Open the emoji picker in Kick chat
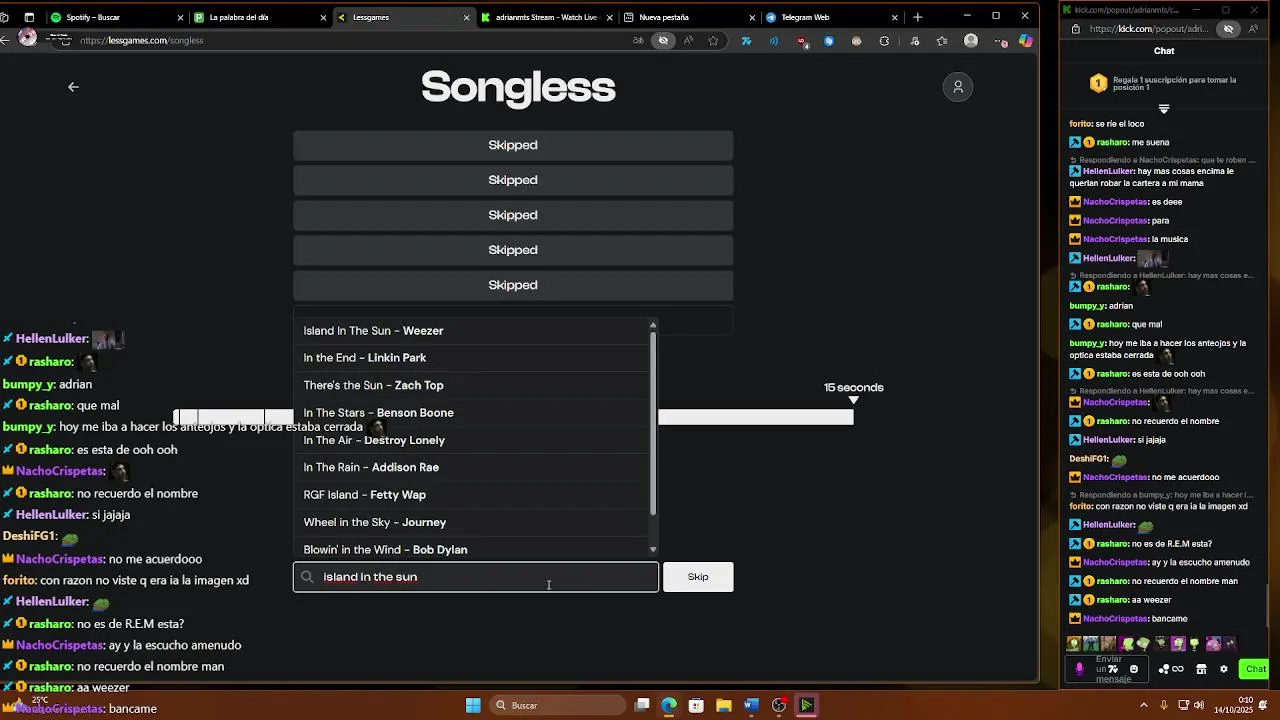The height and width of the screenshot is (720, 1280). click(1133, 669)
